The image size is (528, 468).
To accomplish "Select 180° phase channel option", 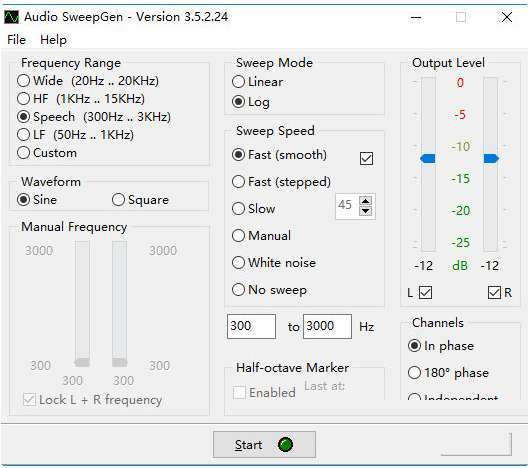I will [448, 373].
